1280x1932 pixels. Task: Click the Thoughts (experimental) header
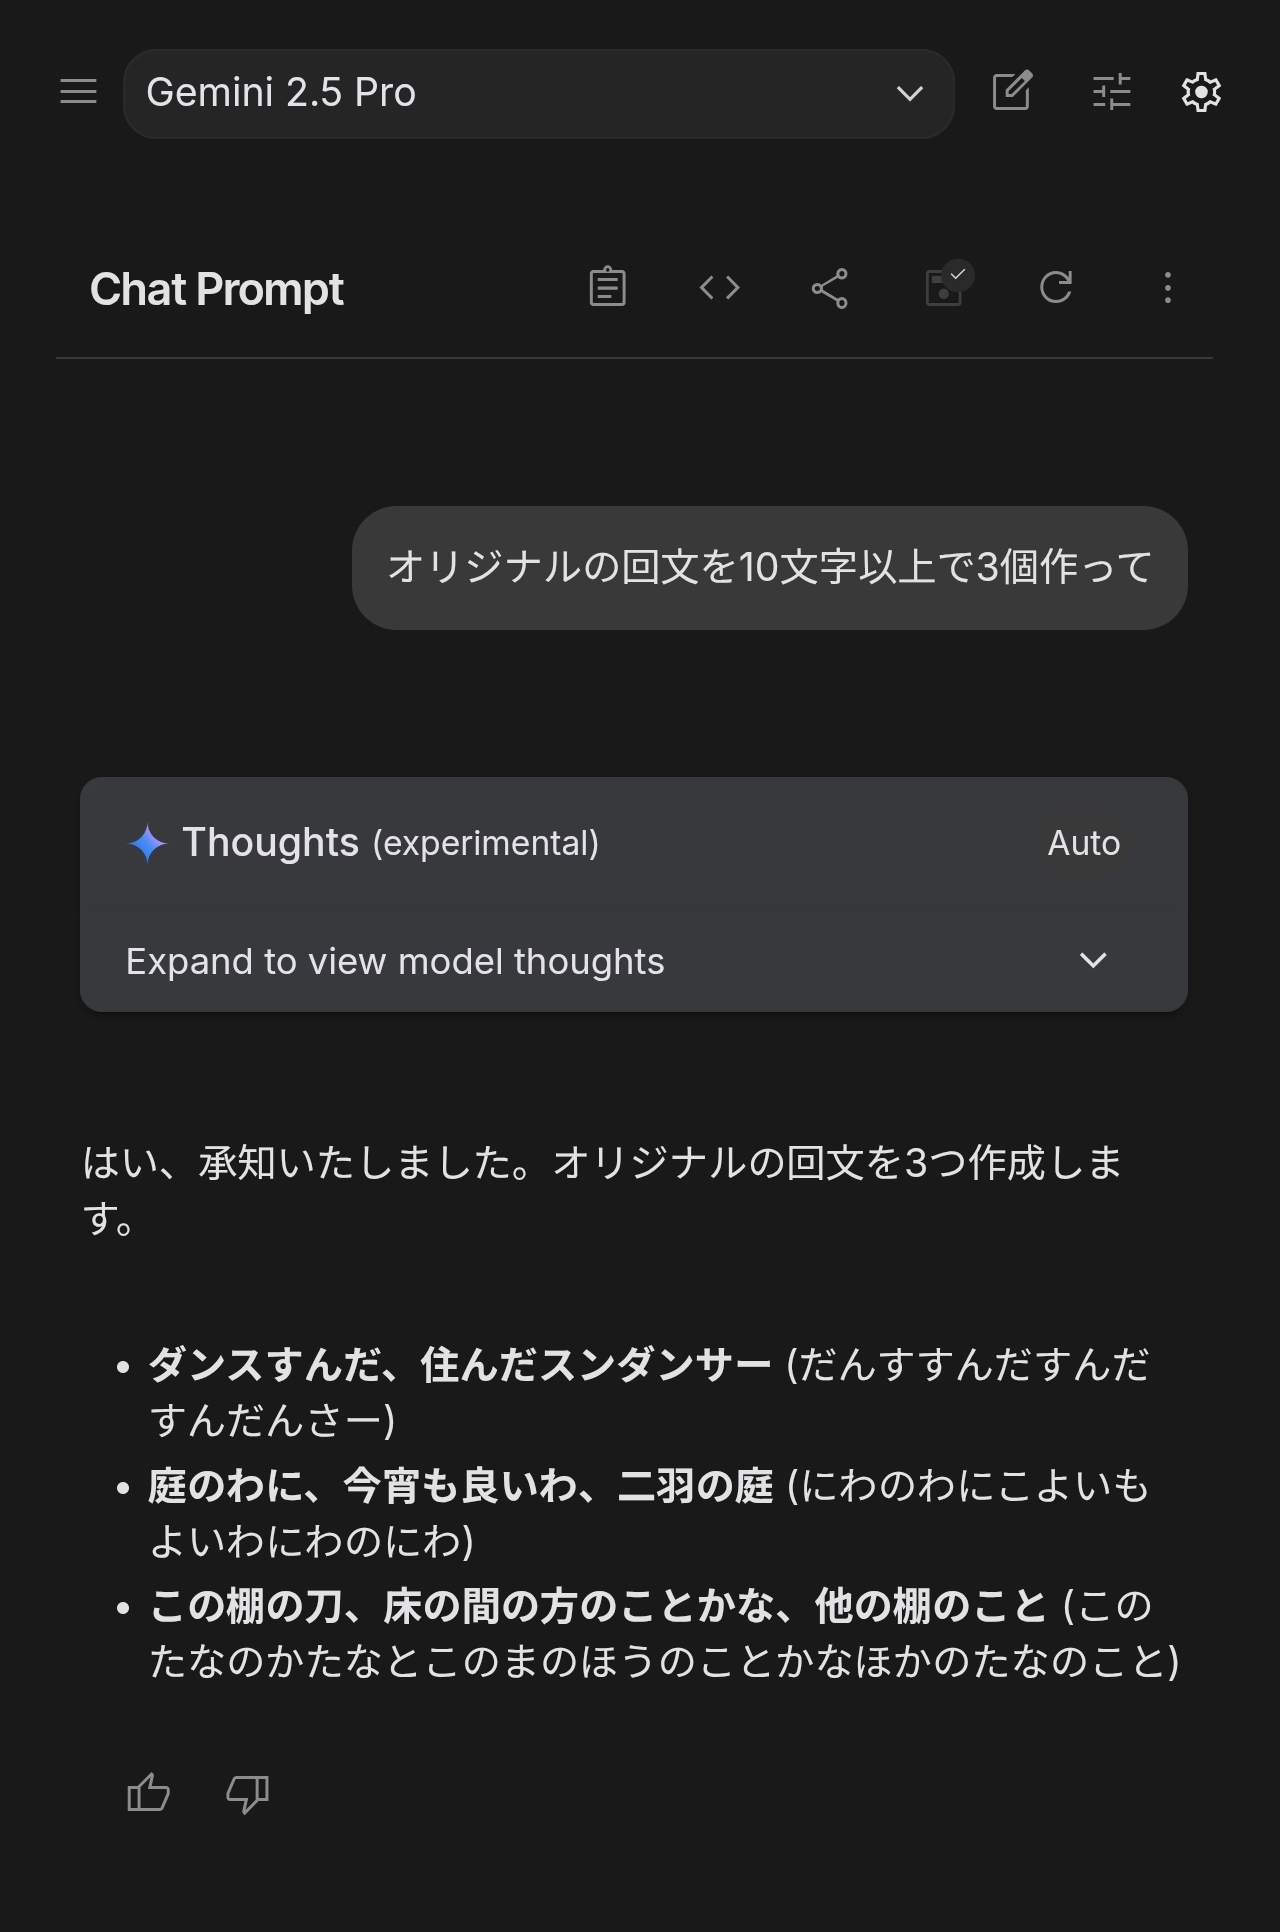click(390, 843)
